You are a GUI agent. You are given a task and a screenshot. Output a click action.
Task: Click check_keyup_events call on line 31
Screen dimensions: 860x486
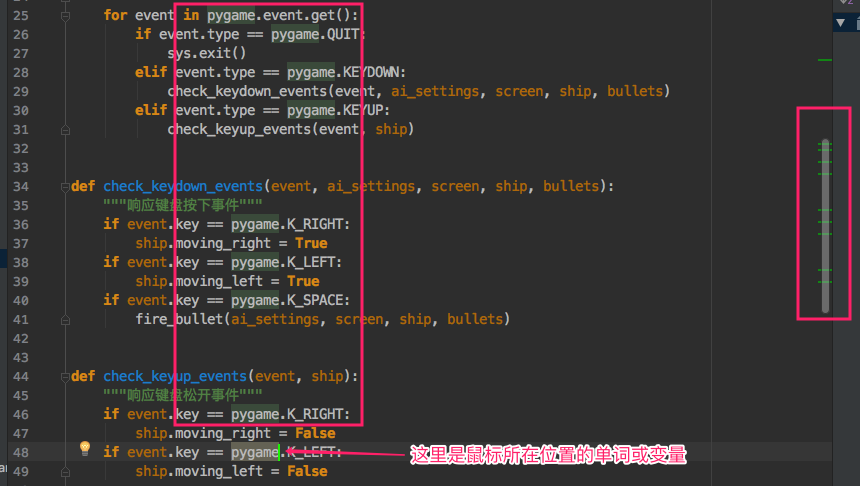[239, 129]
